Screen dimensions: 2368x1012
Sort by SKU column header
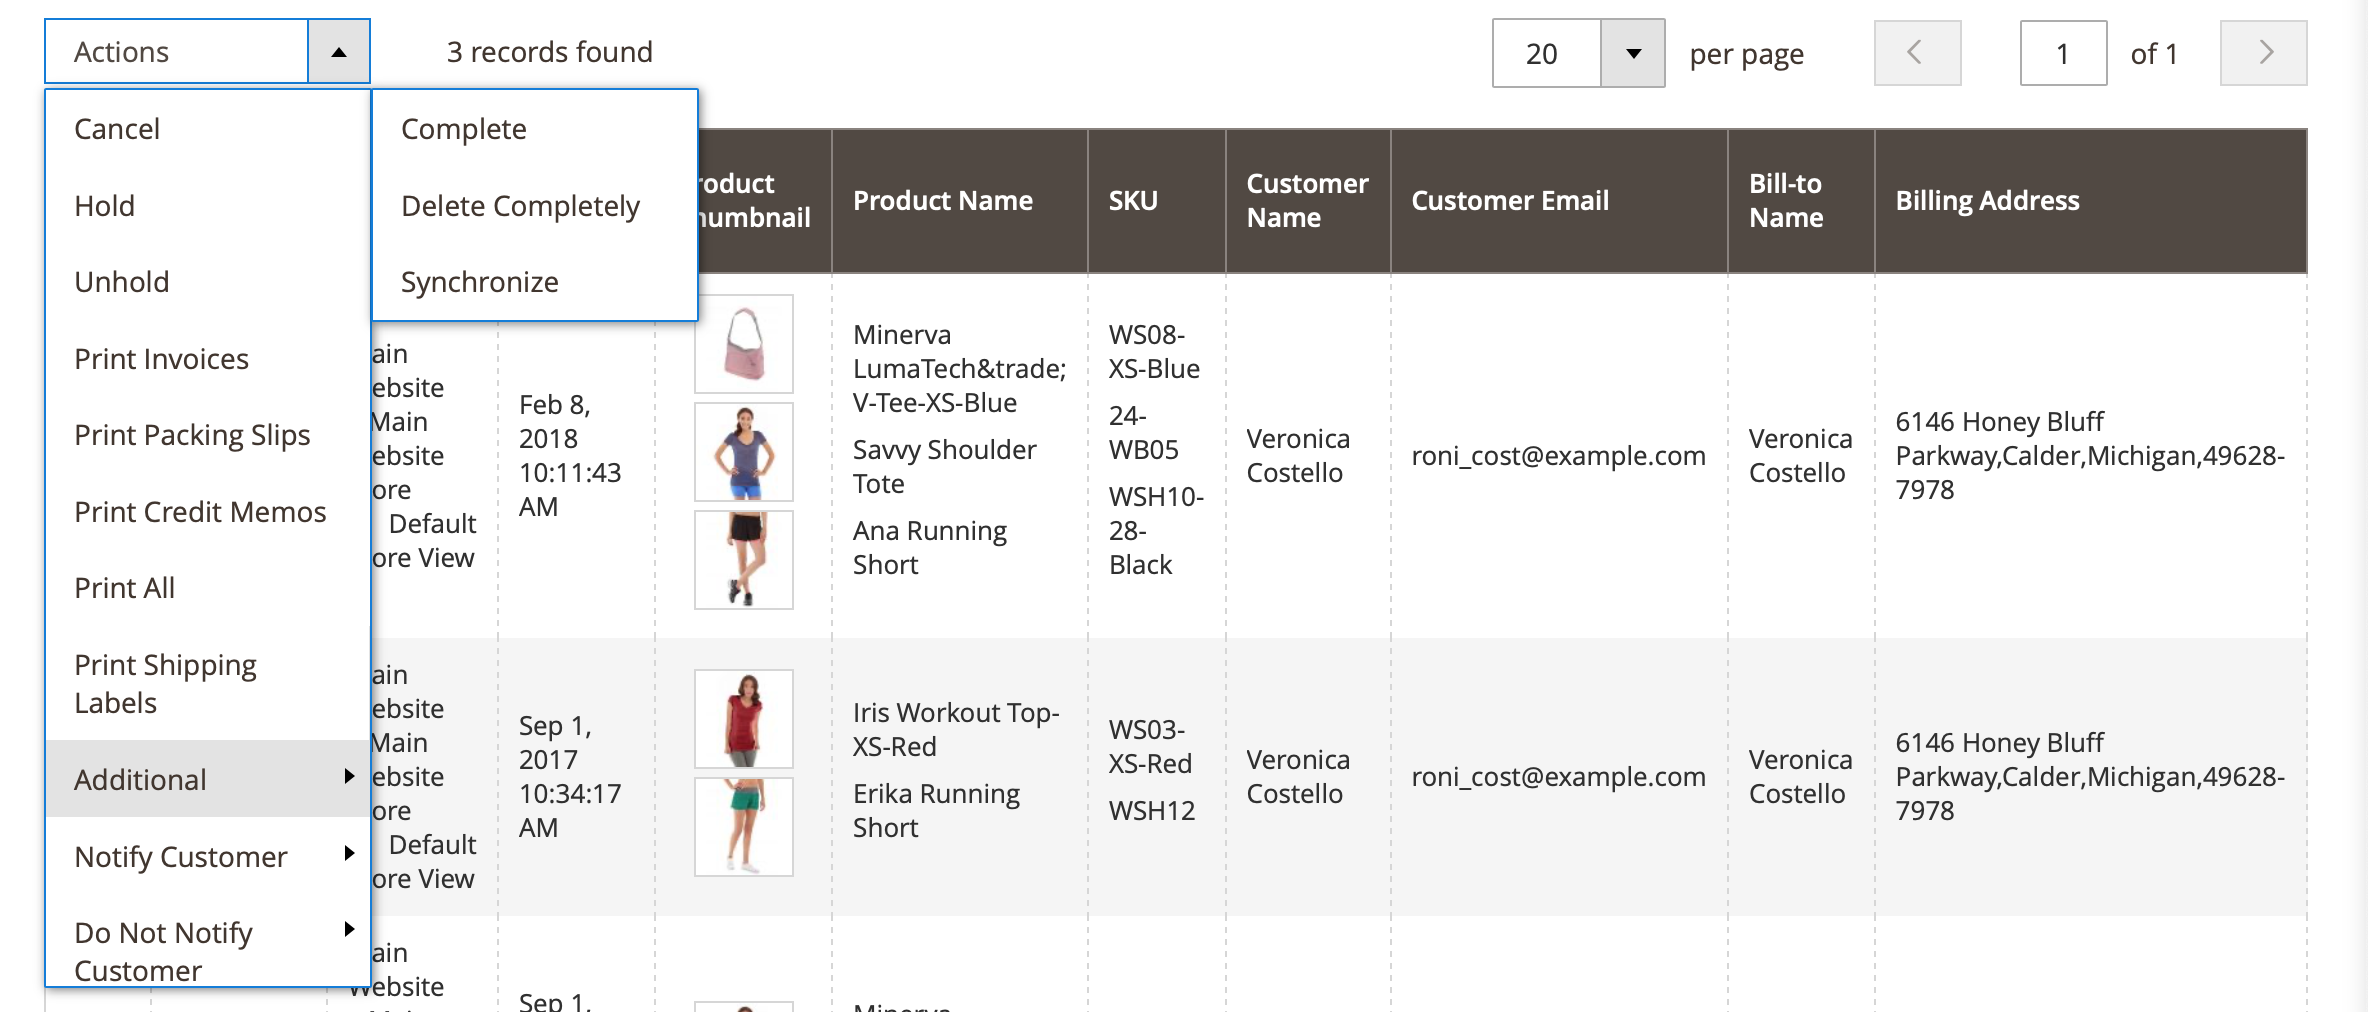tap(1156, 201)
